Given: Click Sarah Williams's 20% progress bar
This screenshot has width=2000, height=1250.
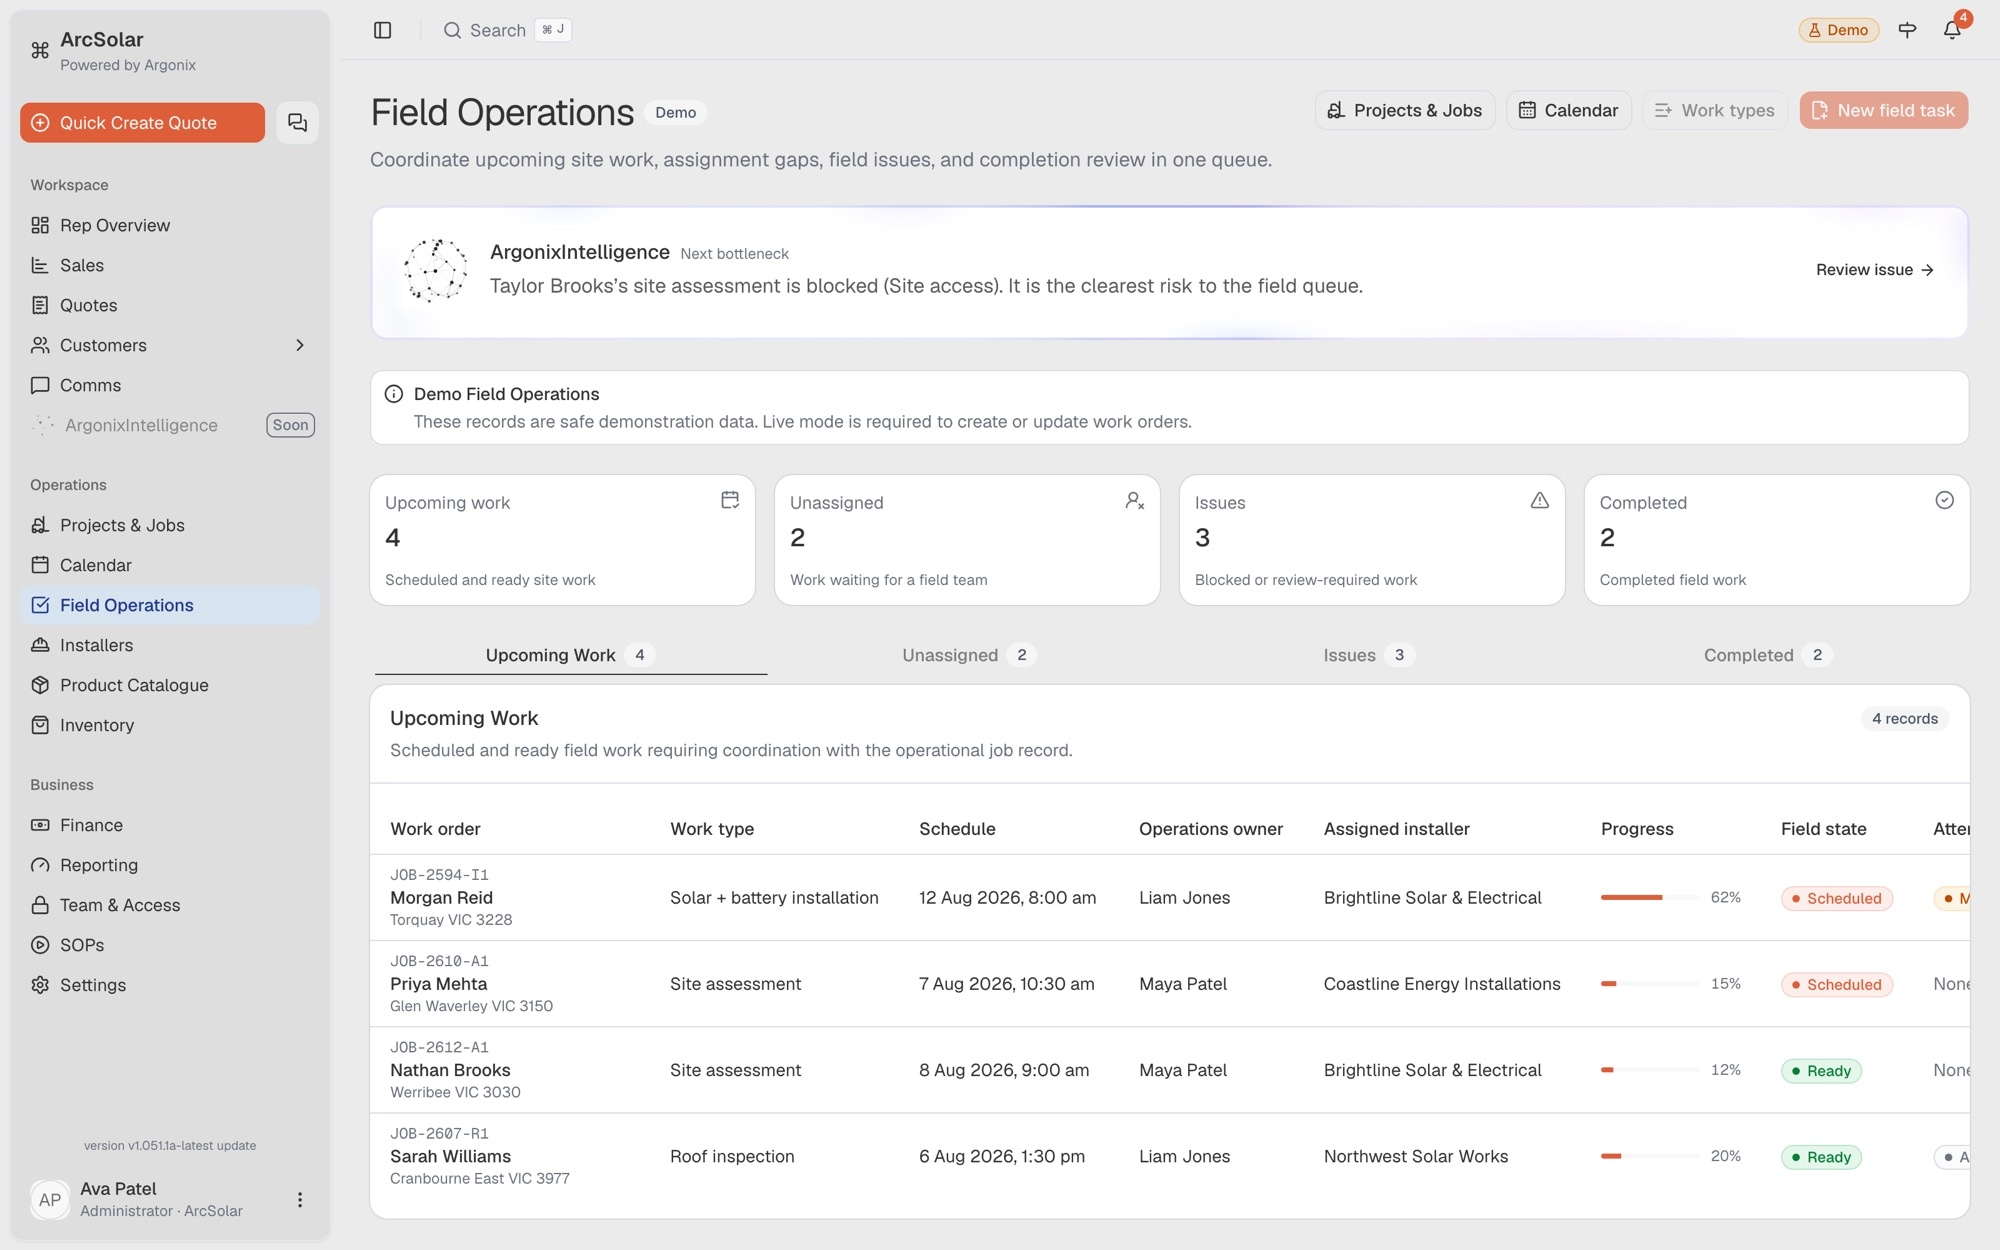Looking at the screenshot, I should coord(1649,1156).
